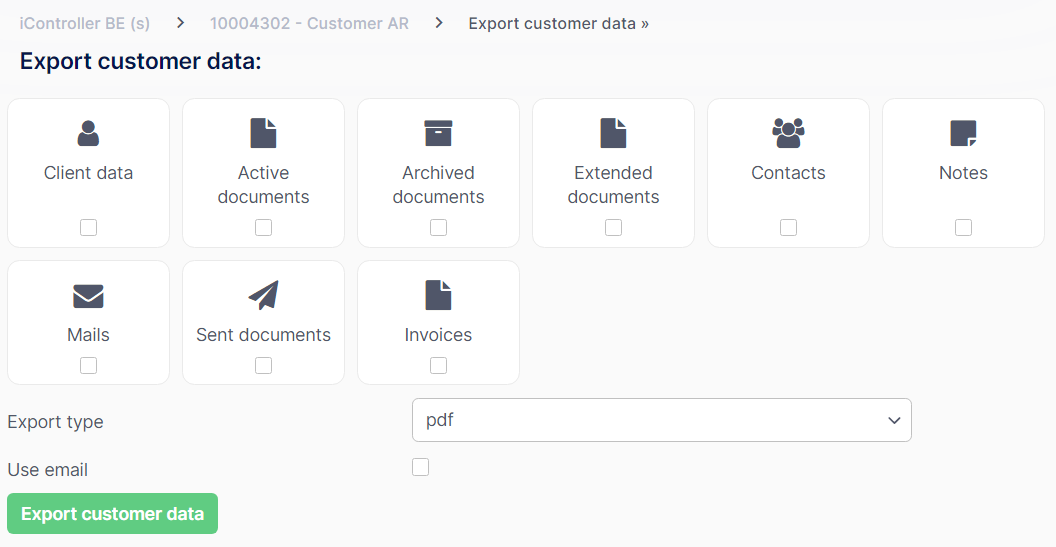The width and height of the screenshot is (1056, 547).
Task: Check the Invoices checkbox
Action: click(x=438, y=365)
